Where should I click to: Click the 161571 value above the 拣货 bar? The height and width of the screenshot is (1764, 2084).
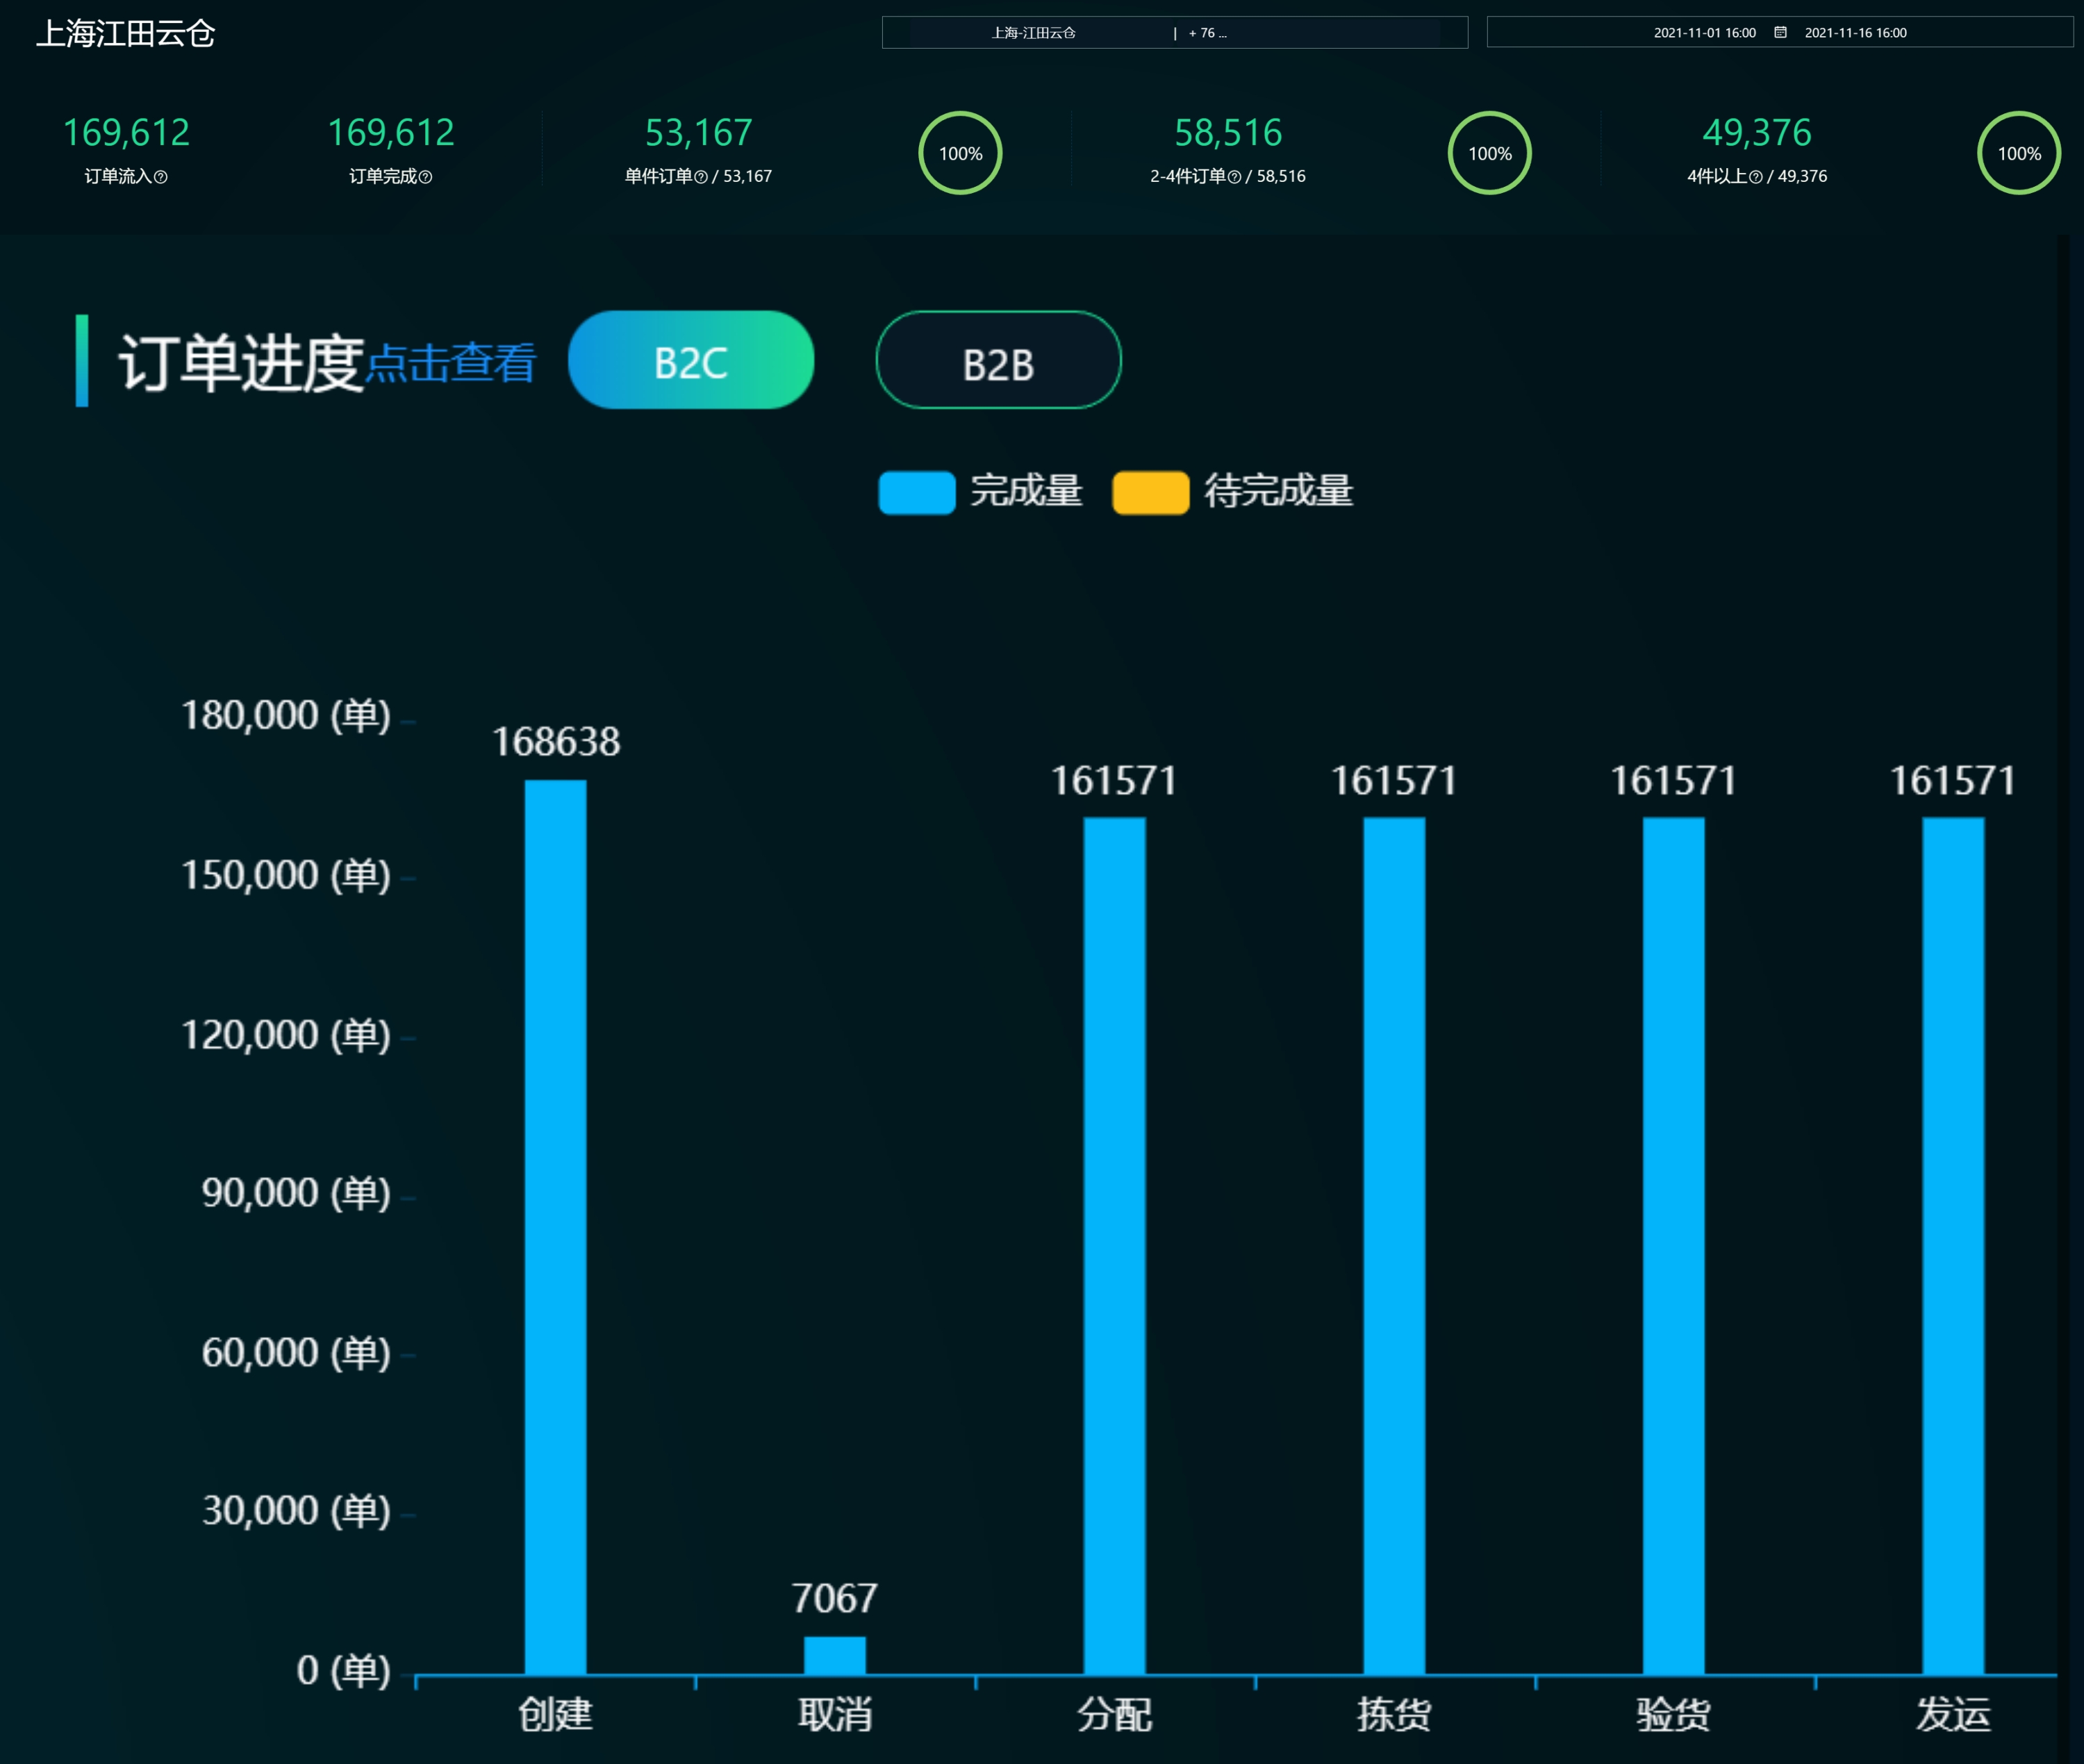tap(1394, 781)
